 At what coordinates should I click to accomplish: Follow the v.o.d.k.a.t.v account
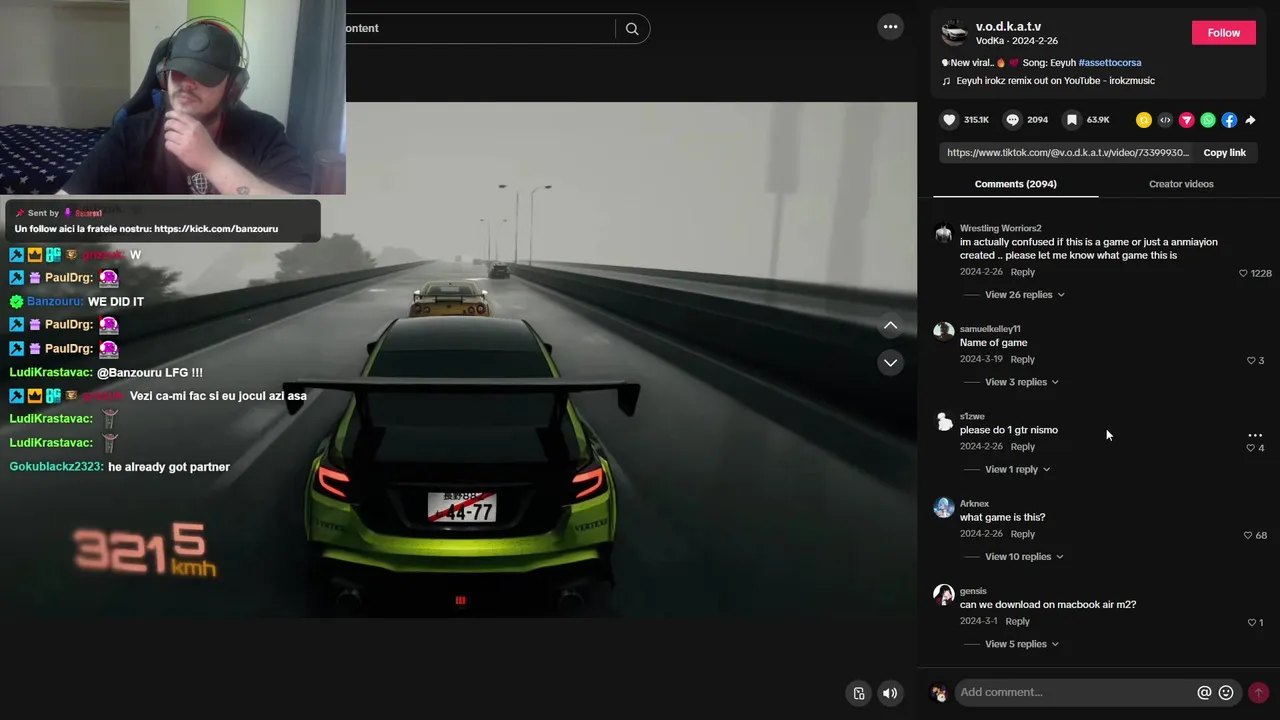click(1223, 33)
